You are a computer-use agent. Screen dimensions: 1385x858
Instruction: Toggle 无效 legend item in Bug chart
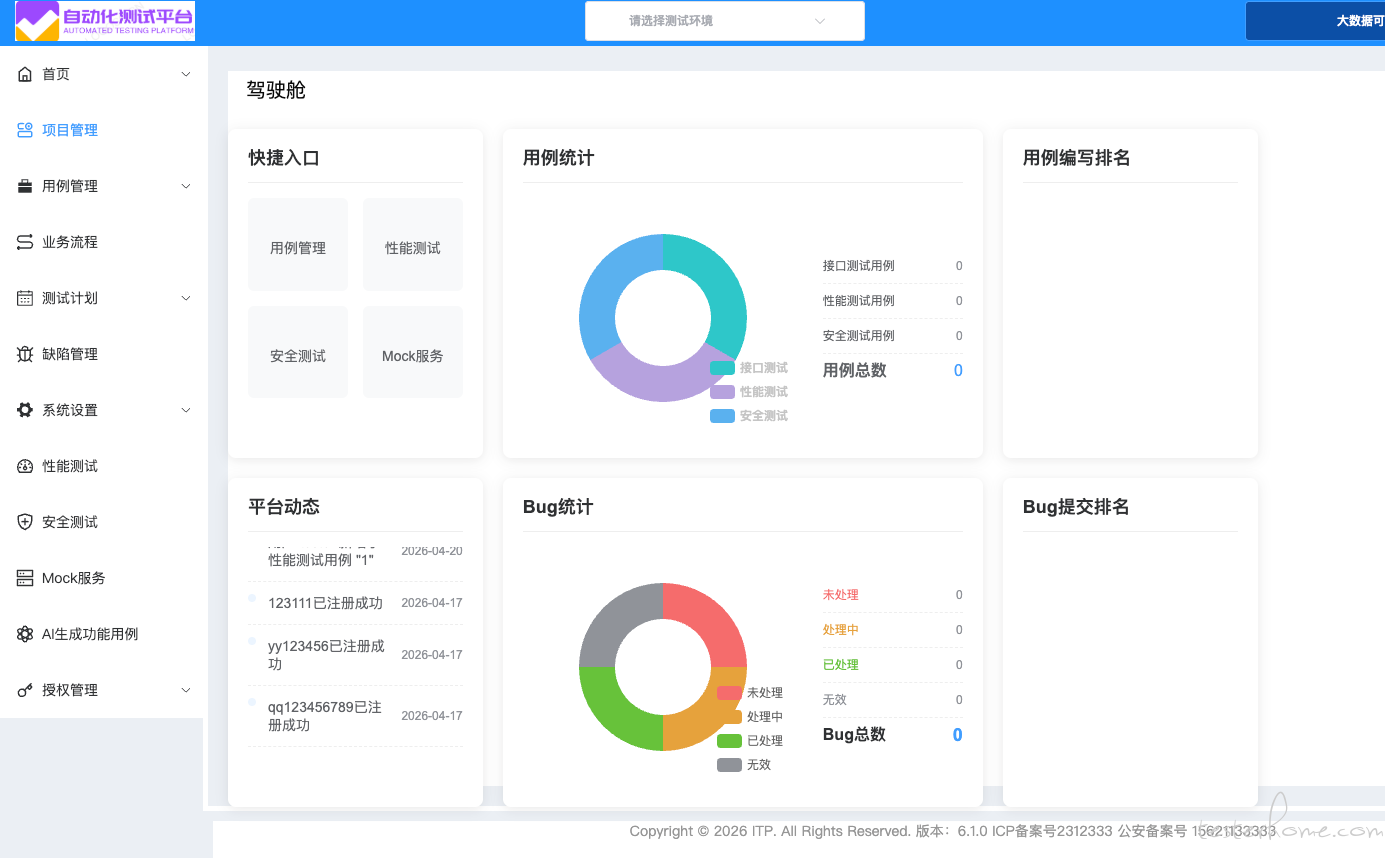click(745, 765)
